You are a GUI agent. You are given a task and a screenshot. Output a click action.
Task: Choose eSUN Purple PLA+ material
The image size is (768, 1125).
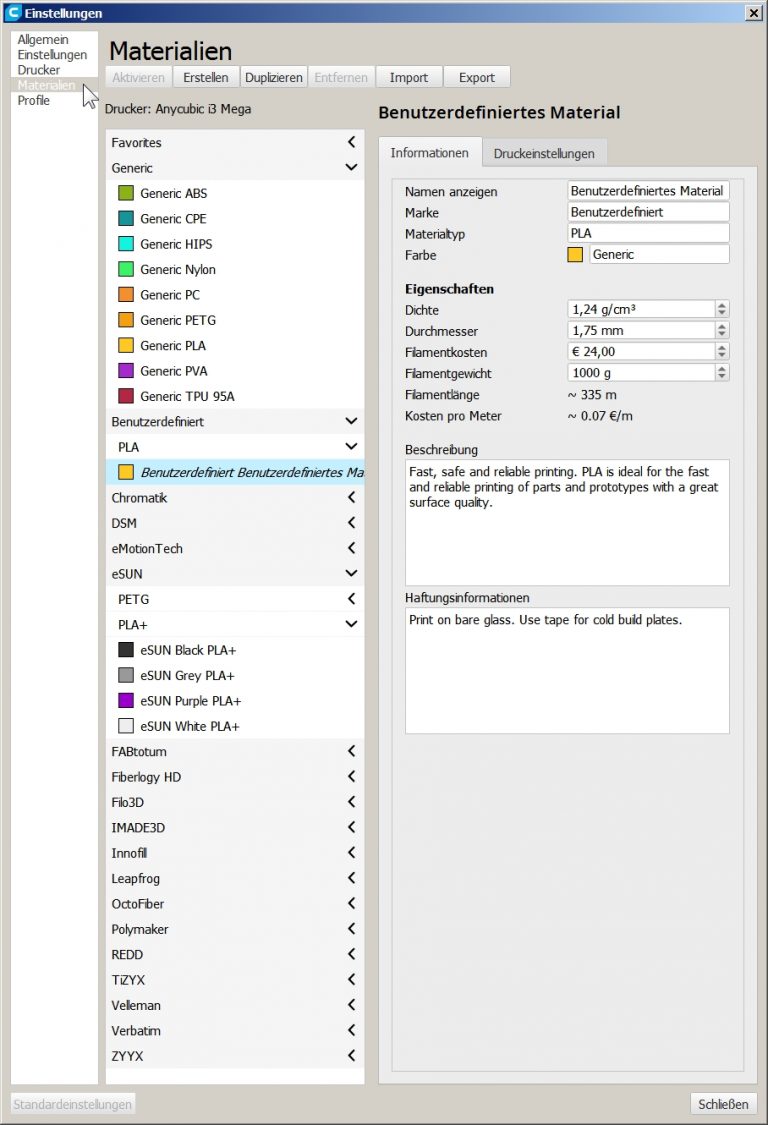pos(190,701)
